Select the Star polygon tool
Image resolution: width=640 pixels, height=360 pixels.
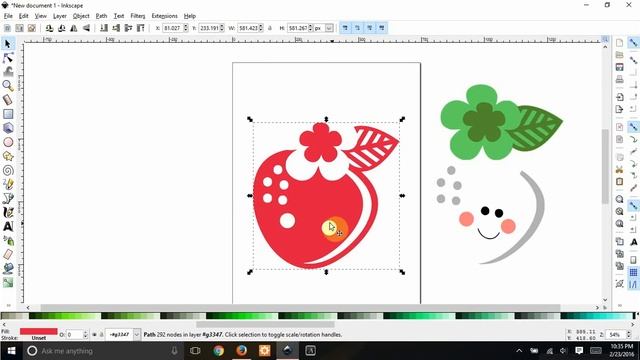click(8, 156)
